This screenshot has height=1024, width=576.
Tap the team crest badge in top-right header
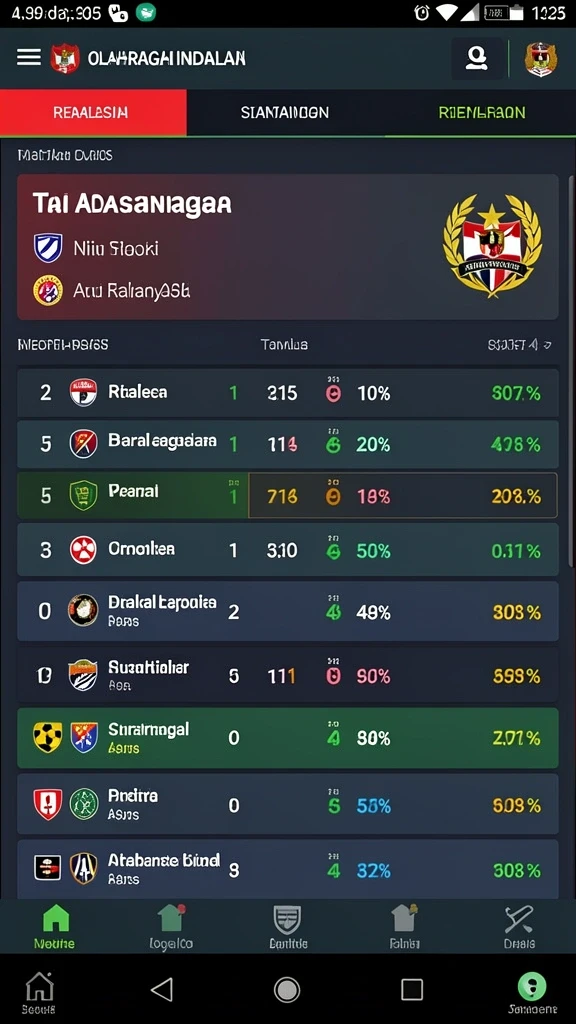coord(541,59)
